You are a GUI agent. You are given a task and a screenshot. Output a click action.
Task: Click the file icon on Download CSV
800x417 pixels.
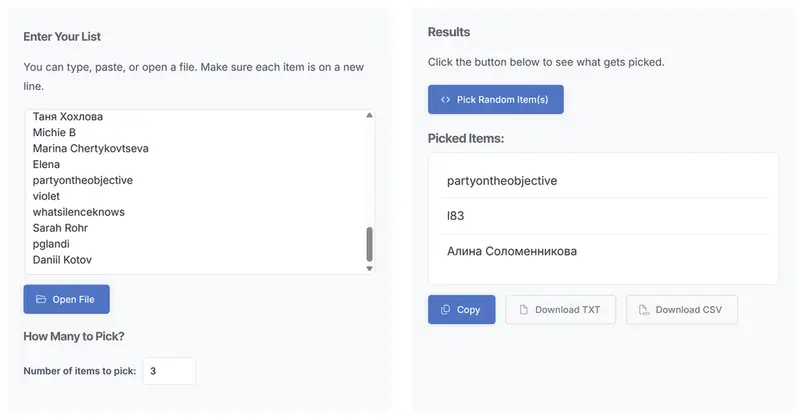pyautogui.click(x=644, y=310)
